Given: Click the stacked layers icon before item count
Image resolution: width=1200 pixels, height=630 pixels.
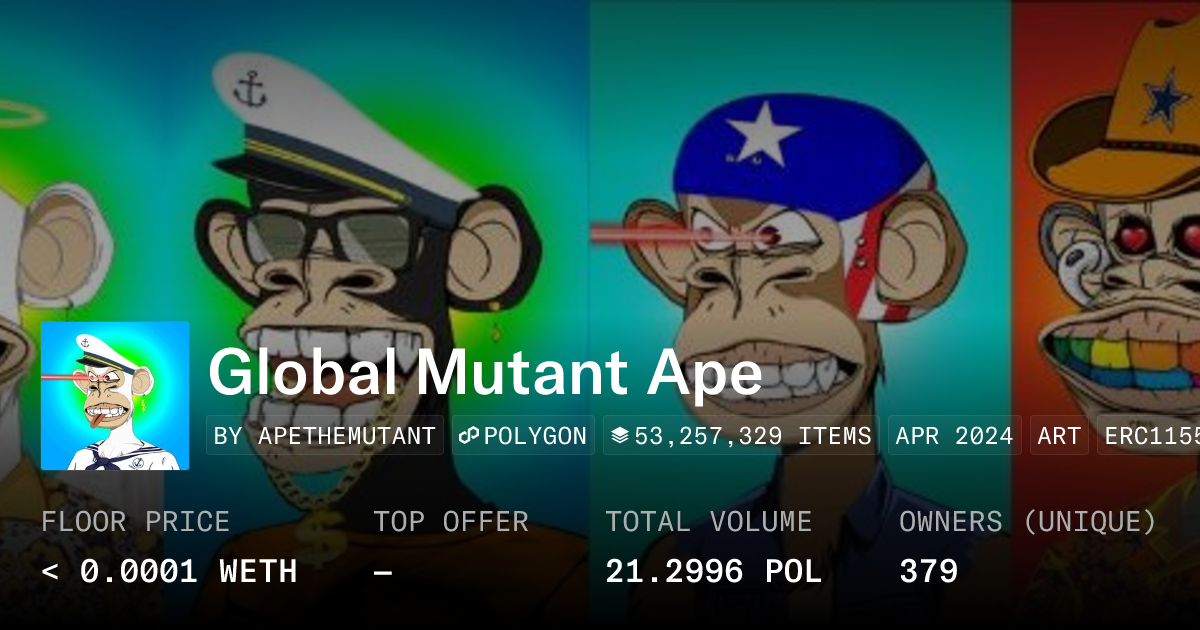Looking at the screenshot, I should click(x=620, y=436).
